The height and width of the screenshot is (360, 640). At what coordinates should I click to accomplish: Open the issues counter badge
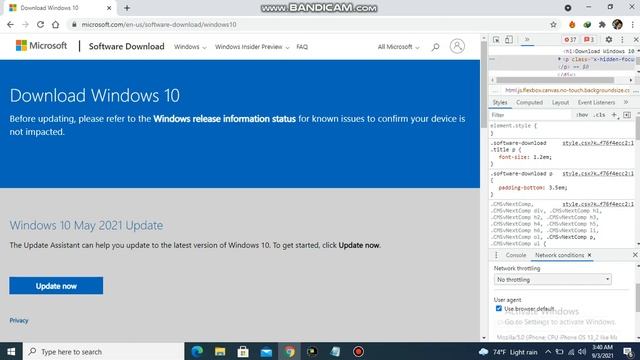(x=589, y=40)
